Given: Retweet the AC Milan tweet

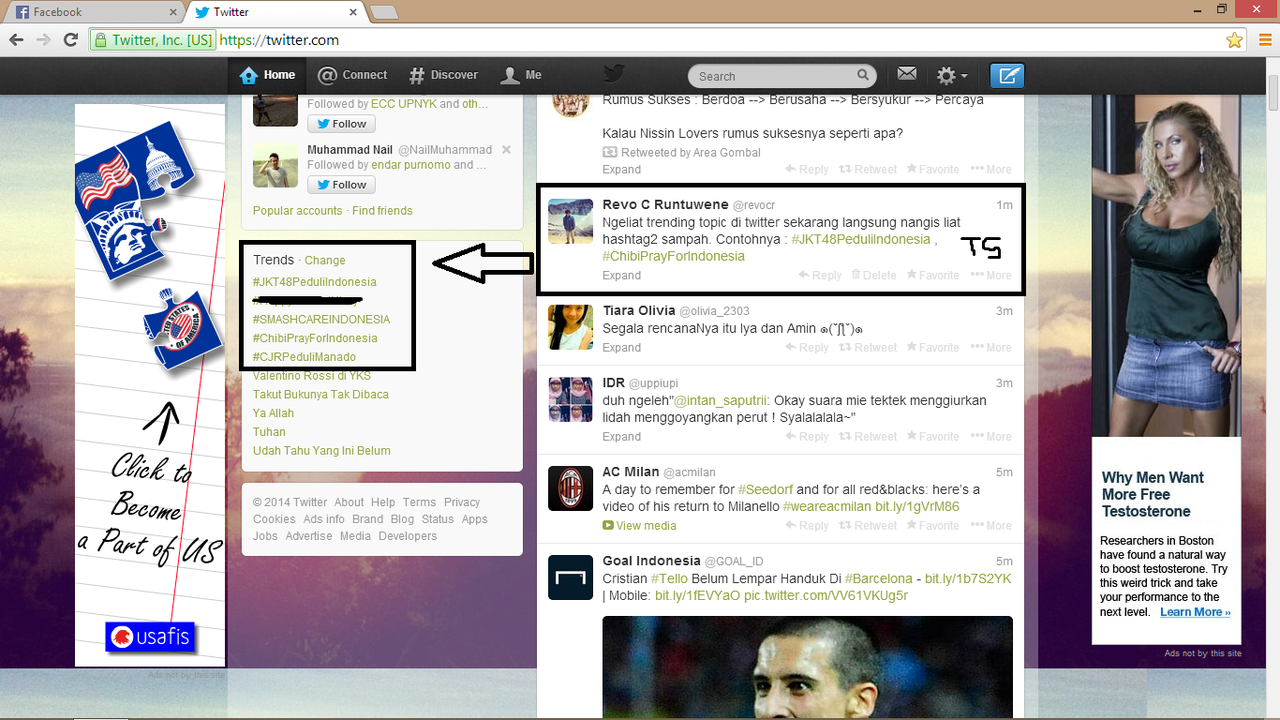Looking at the screenshot, I should point(868,526).
